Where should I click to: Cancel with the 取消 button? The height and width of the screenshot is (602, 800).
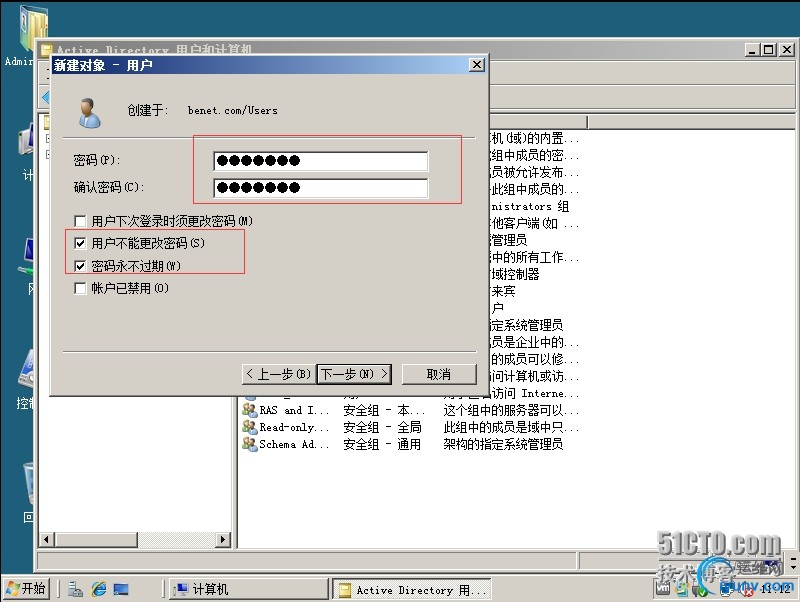coord(439,374)
